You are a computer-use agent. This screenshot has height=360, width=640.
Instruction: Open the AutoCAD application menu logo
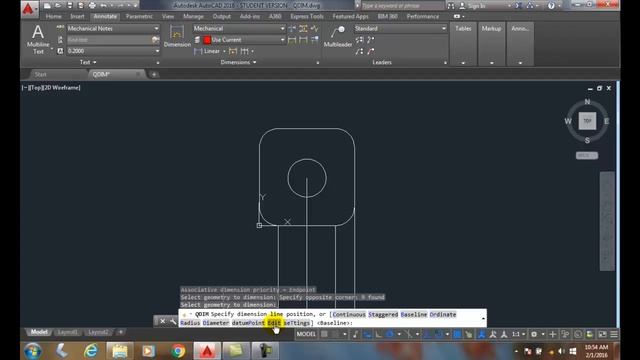[x=29, y=8]
